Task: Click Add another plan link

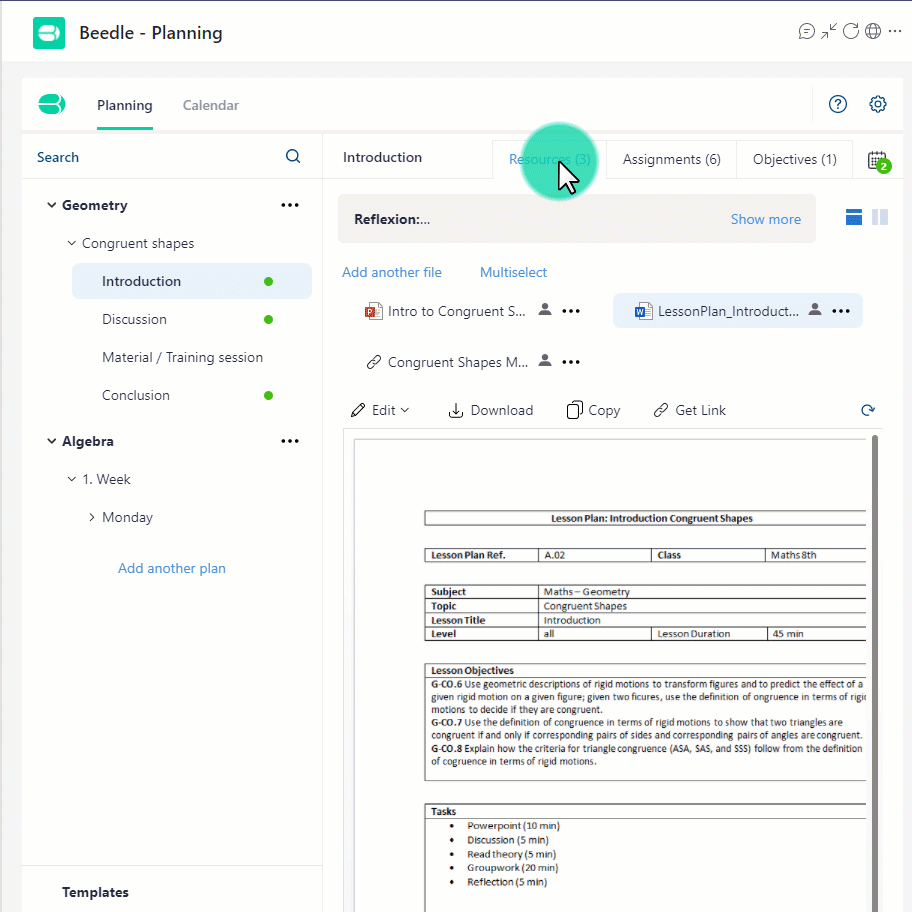Action: (x=172, y=568)
